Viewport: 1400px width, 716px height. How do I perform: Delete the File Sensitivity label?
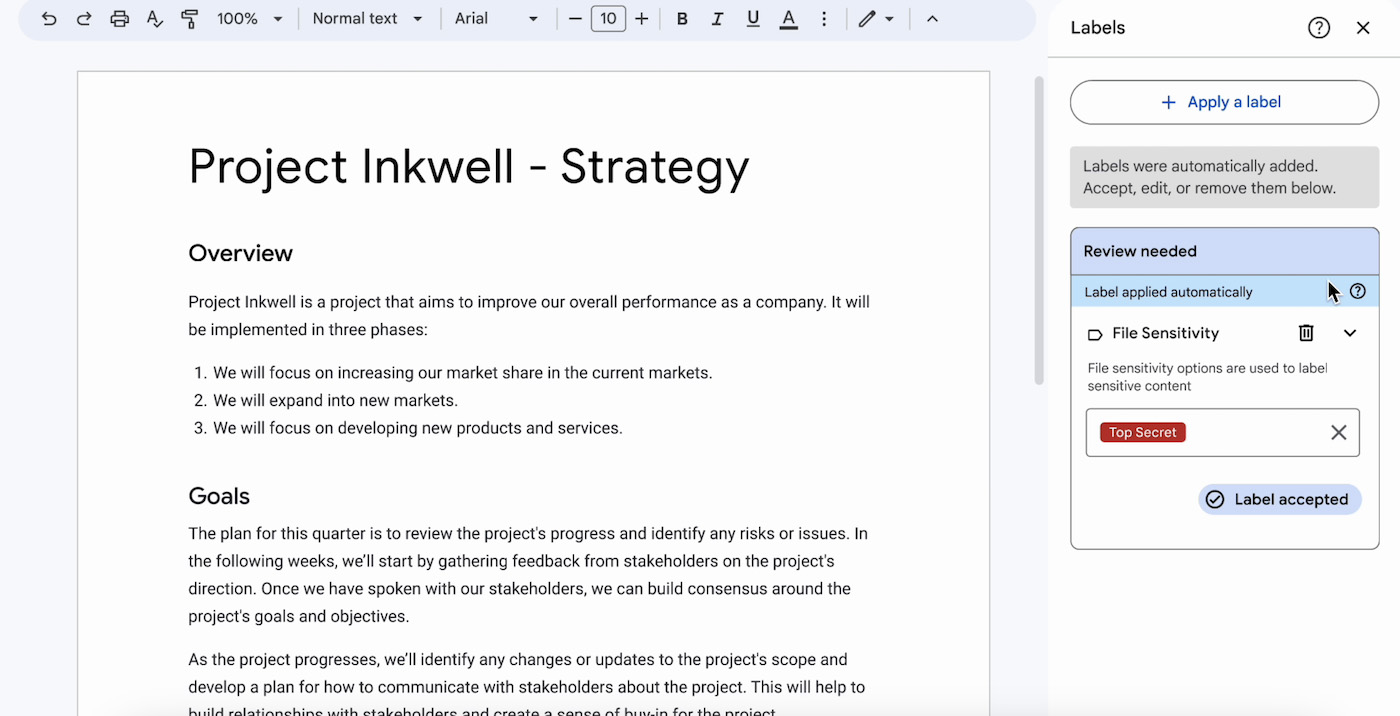[x=1306, y=333]
